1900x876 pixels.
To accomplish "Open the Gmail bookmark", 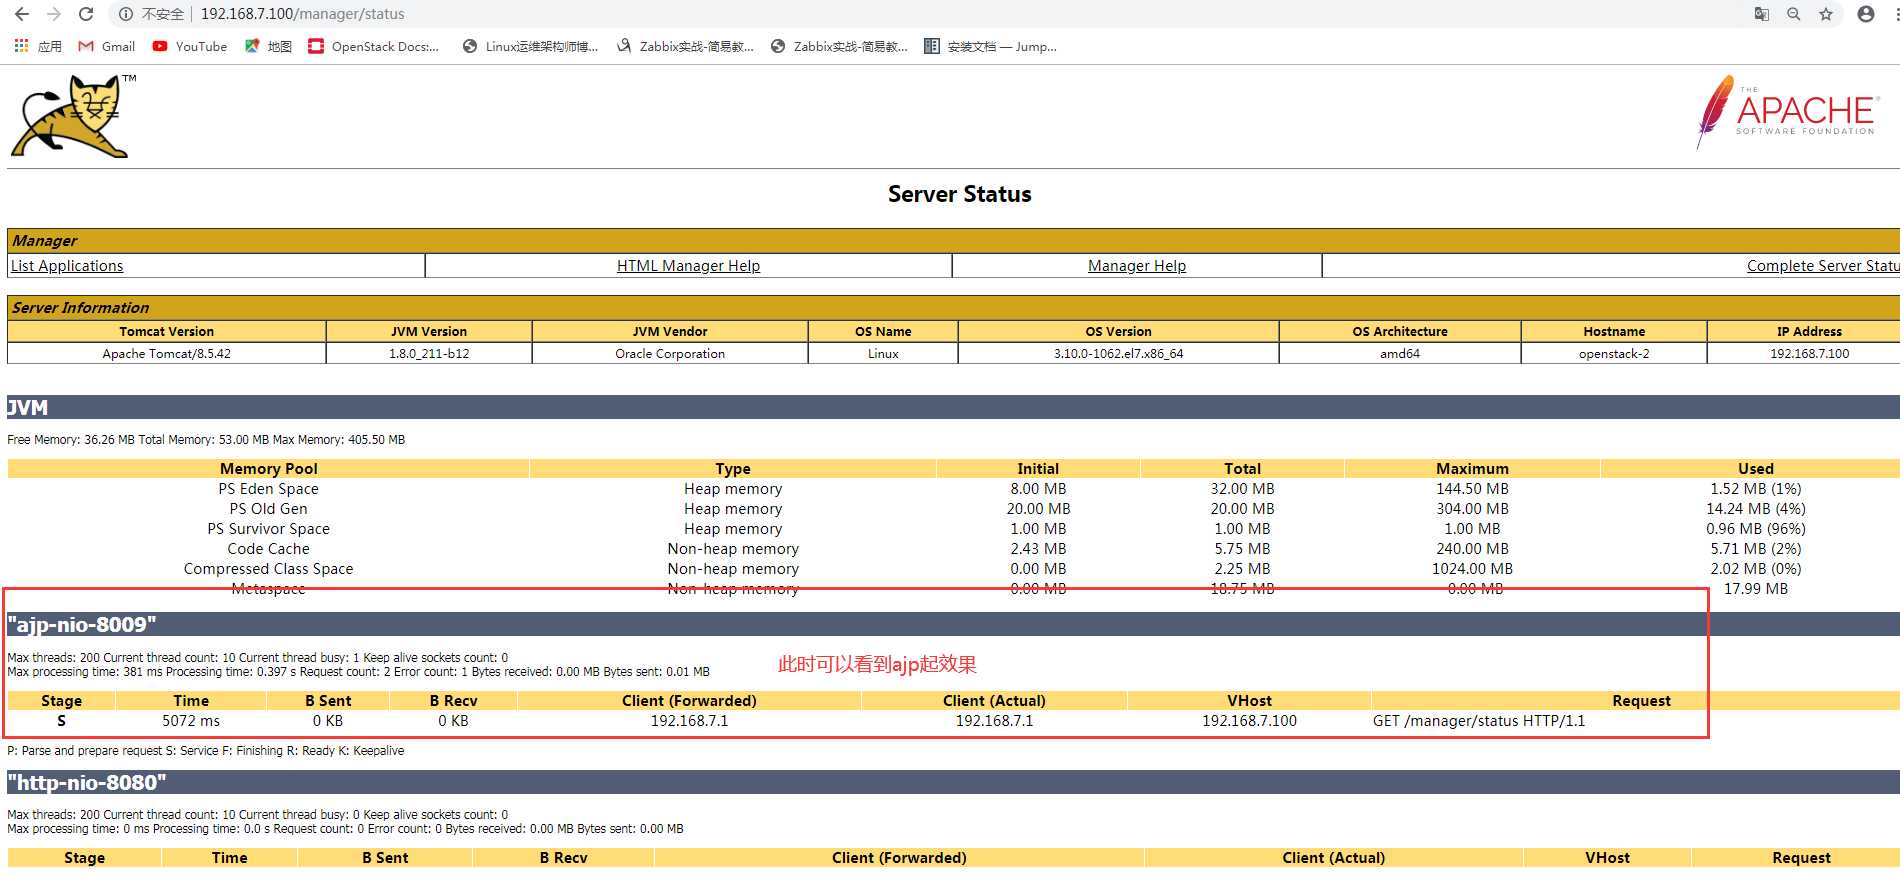I will (106, 46).
